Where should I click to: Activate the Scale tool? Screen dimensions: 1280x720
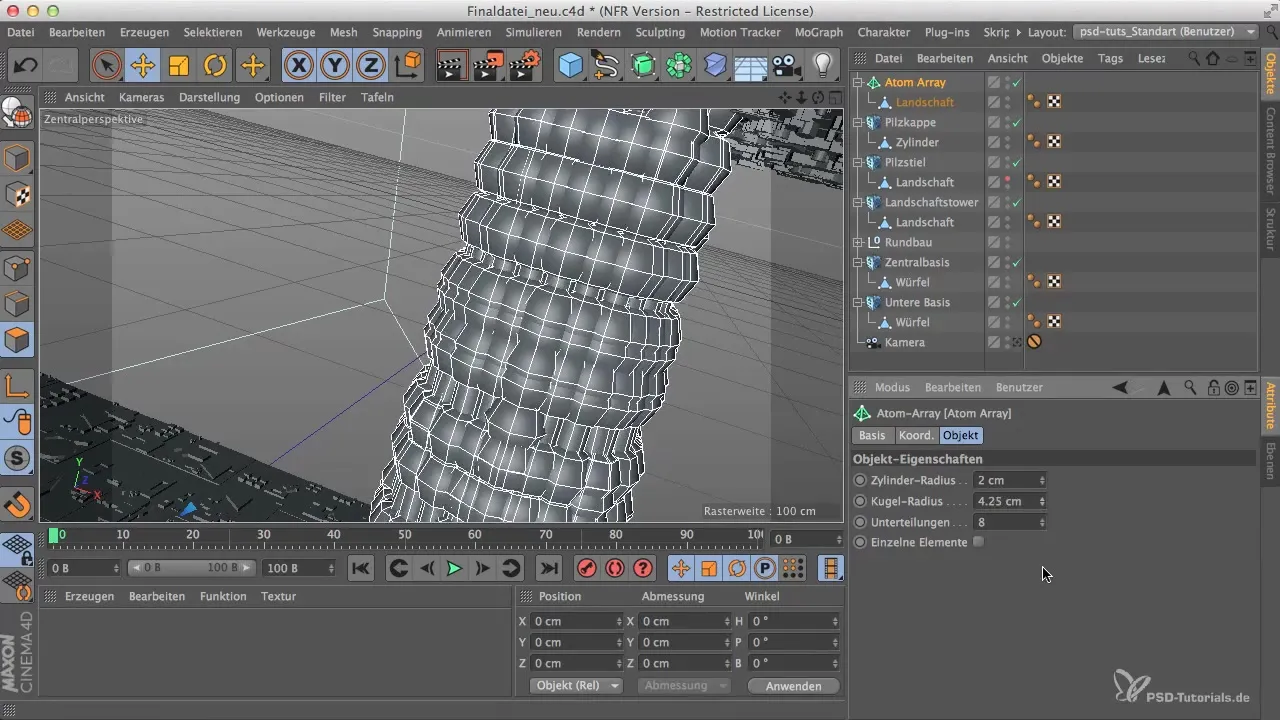pyautogui.click(x=179, y=66)
